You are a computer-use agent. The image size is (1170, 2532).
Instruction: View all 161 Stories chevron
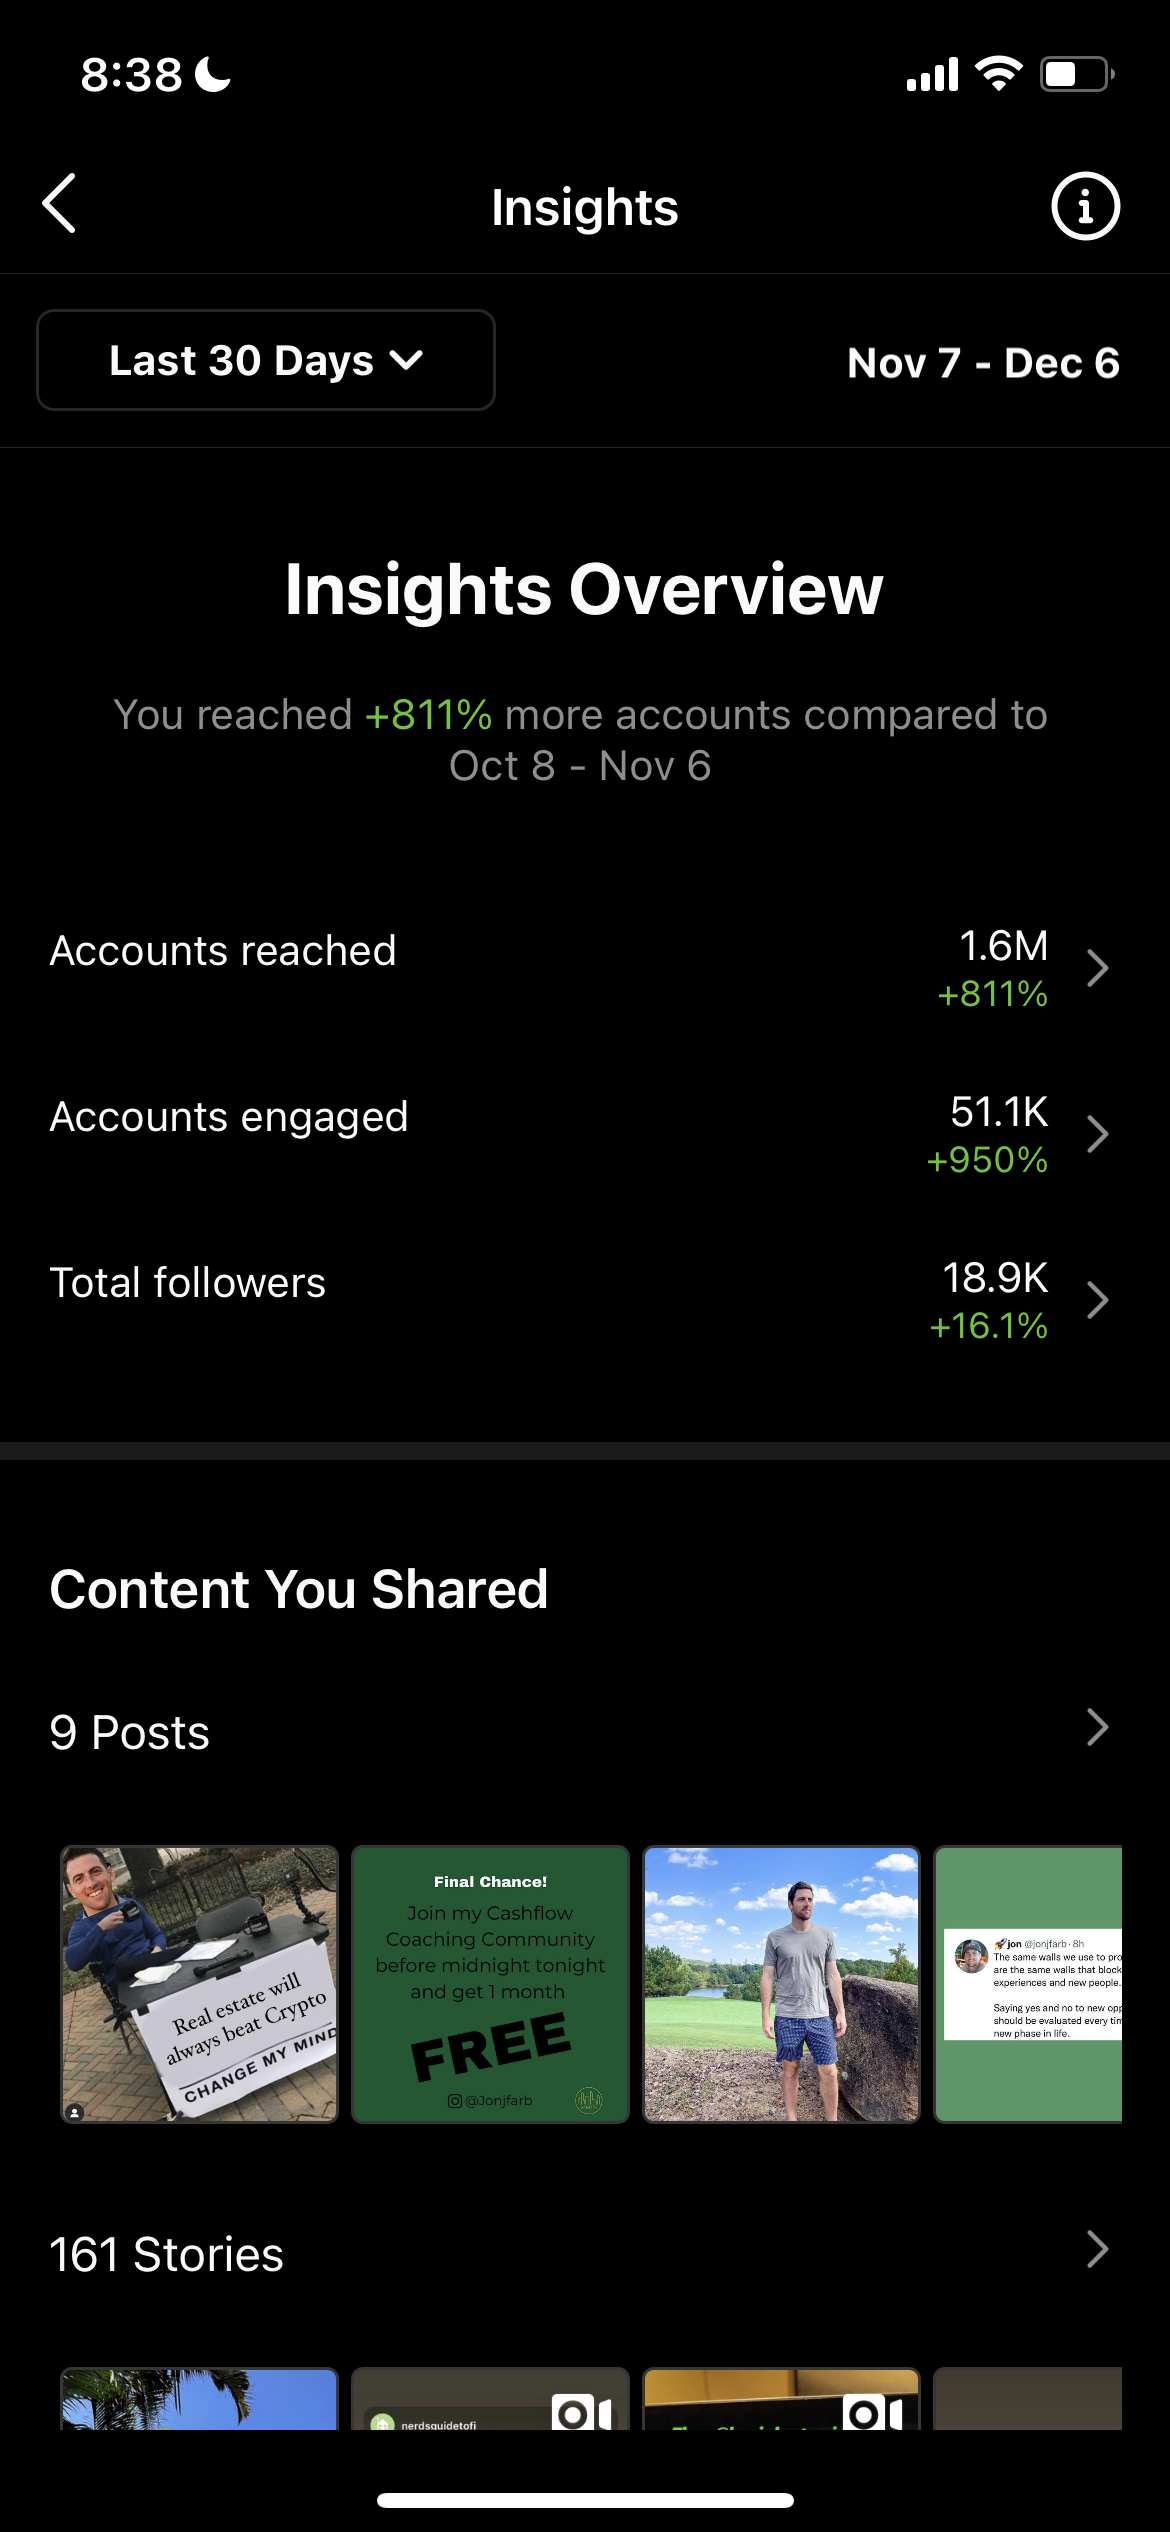point(1097,2249)
